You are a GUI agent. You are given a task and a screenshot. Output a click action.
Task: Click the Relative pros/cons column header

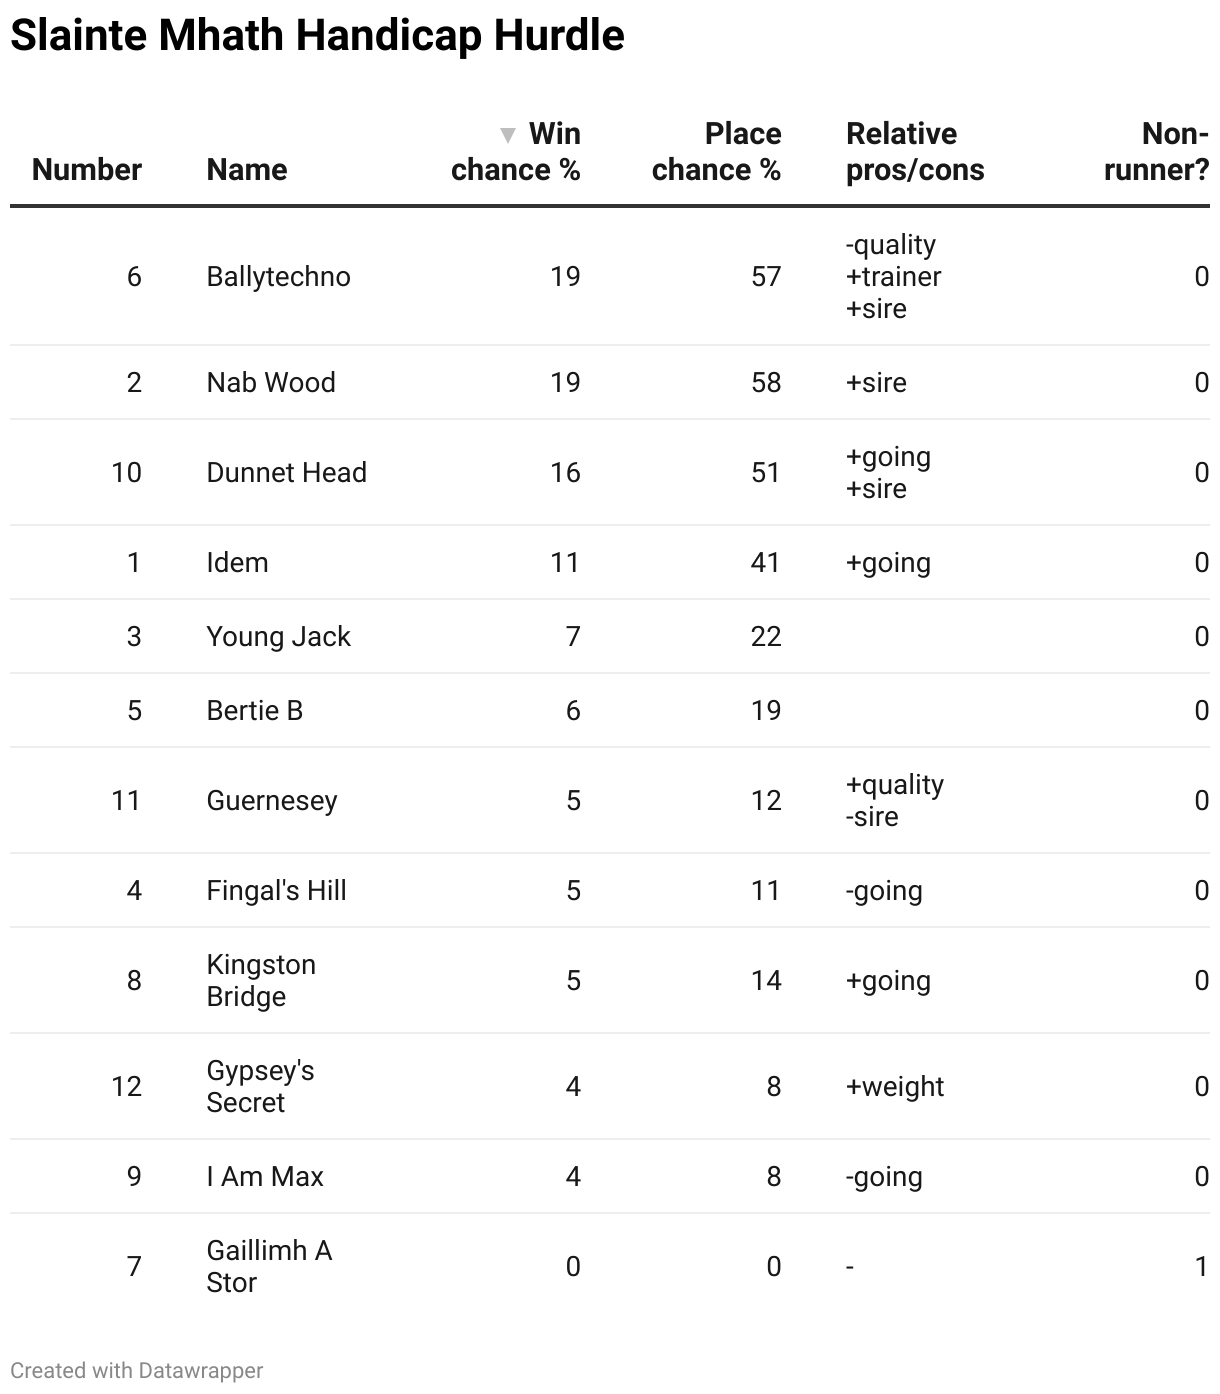pyautogui.click(x=915, y=152)
